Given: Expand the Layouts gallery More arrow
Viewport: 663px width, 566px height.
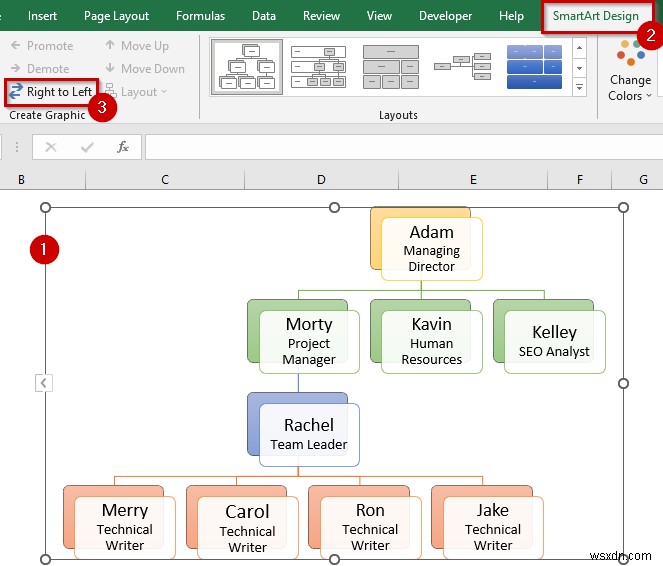Looking at the screenshot, I should pos(580,87).
